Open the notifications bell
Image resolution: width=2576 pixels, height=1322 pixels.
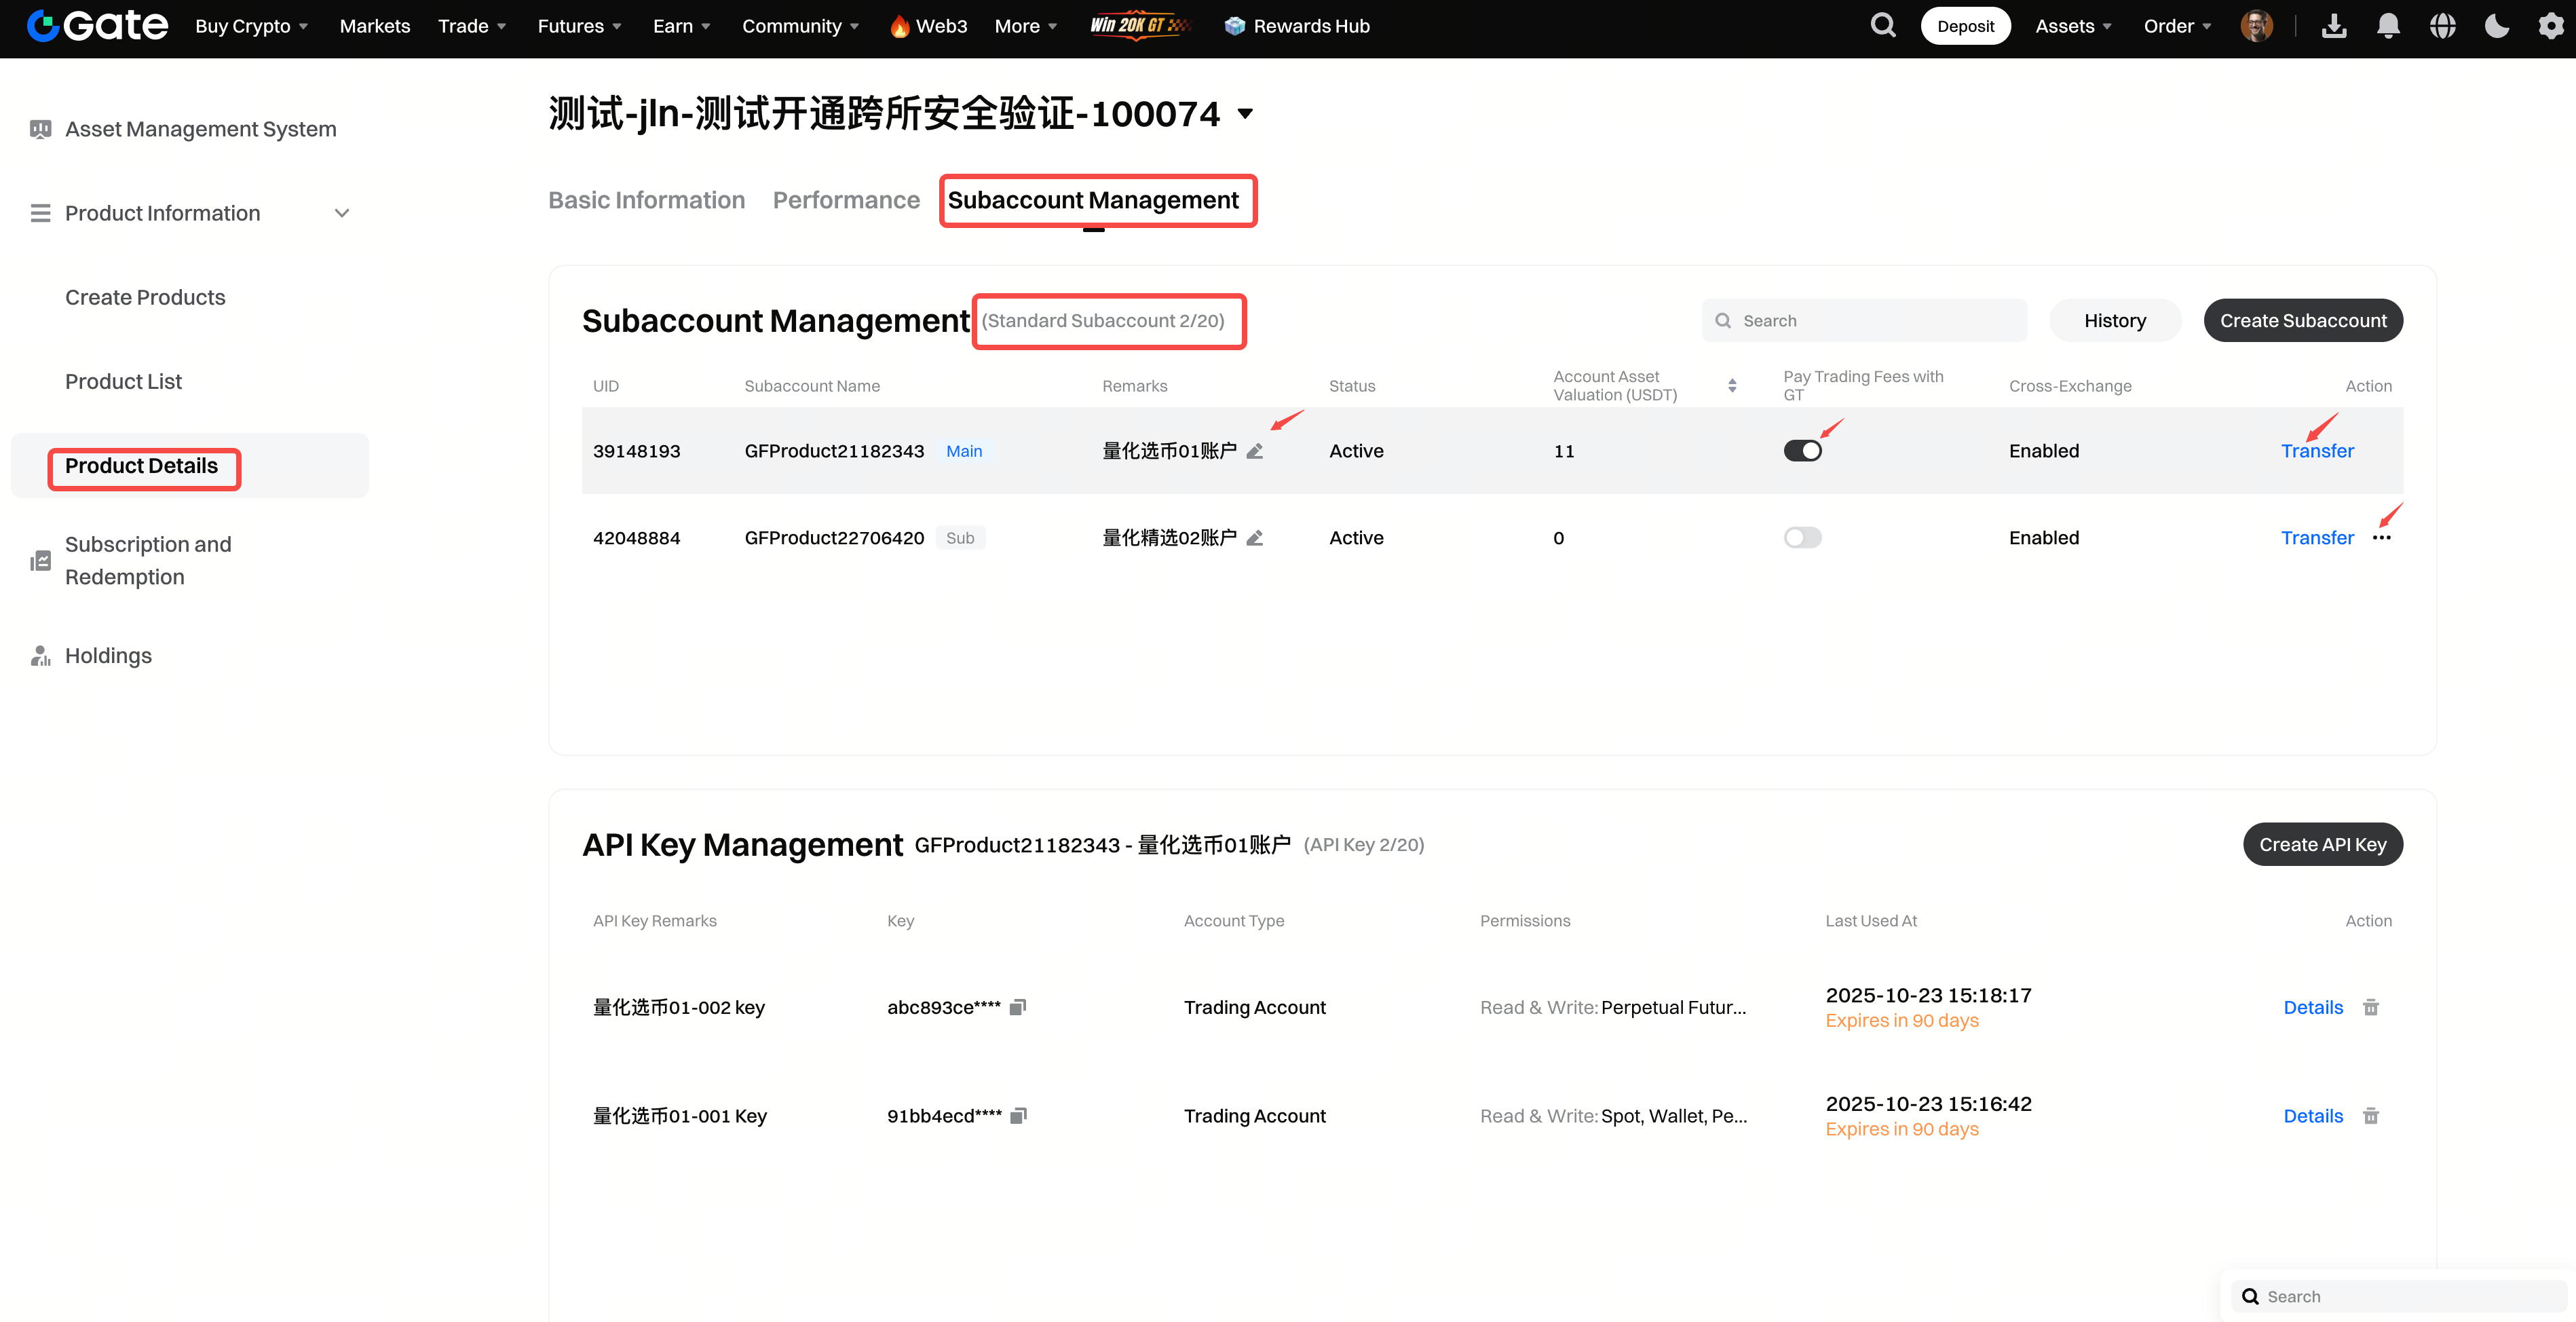[x=2388, y=26]
